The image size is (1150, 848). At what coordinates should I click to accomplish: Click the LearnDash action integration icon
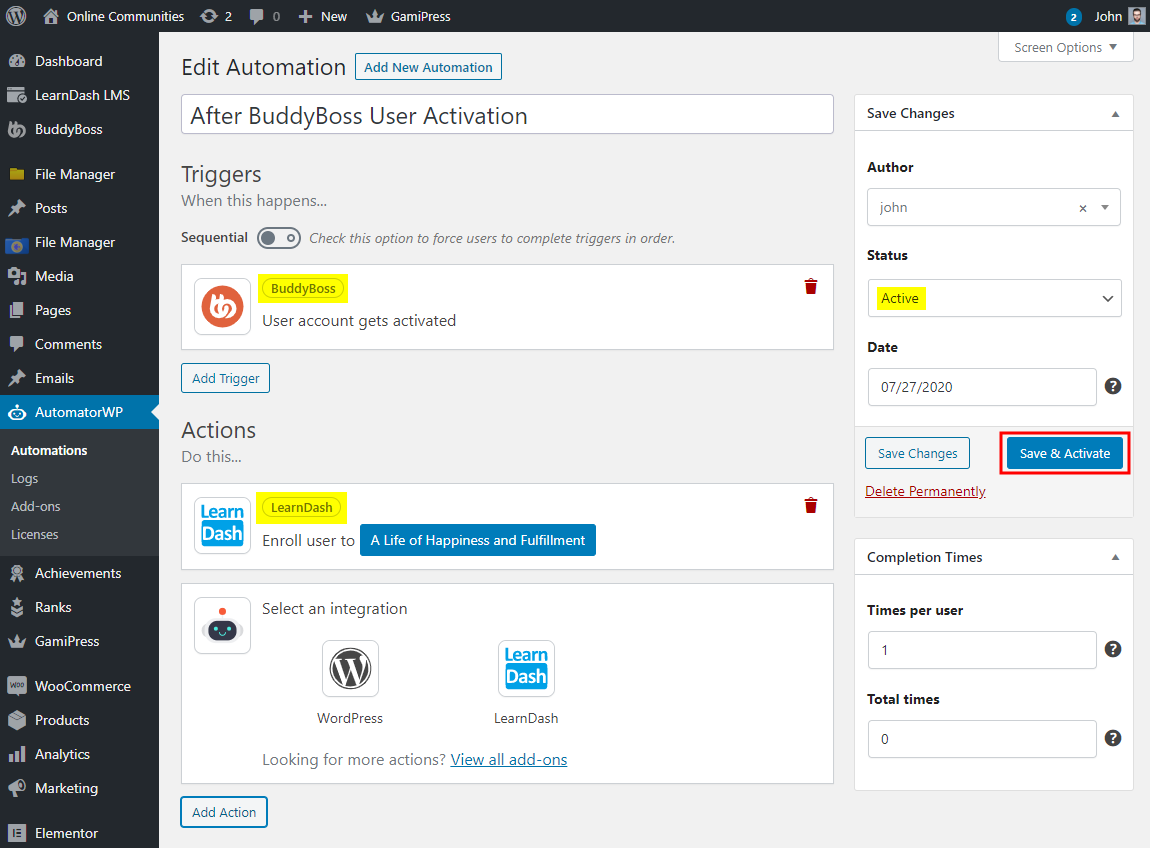tap(222, 525)
